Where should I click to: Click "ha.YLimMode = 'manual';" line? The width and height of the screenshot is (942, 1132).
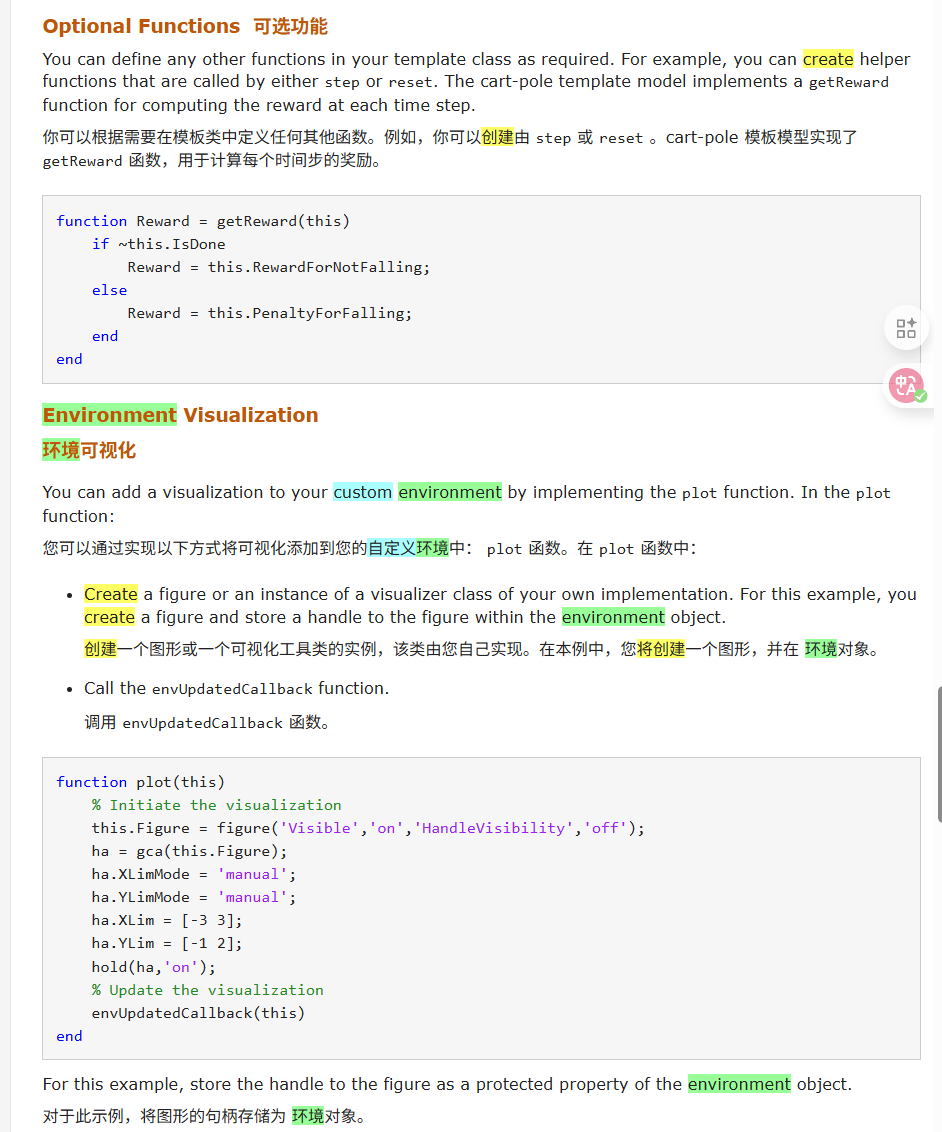pyautogui.click(x=194, y=897)
